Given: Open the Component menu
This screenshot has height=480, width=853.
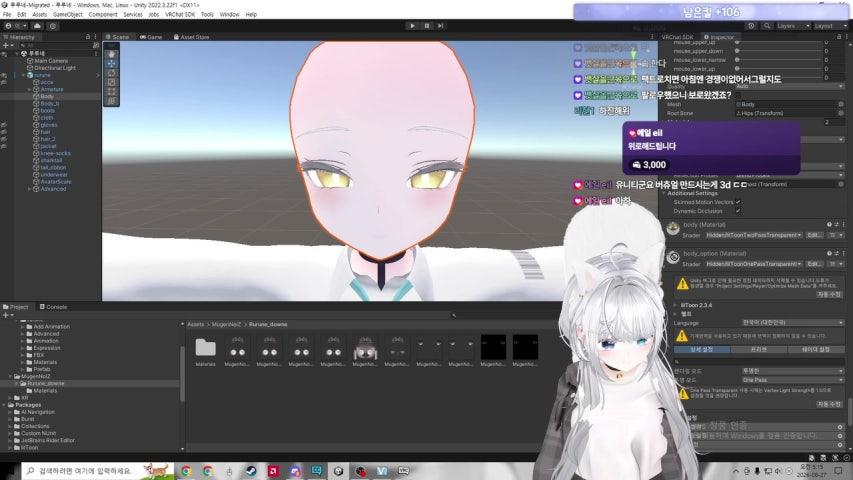Looking at the screenshot, I should tap(103, 15).
